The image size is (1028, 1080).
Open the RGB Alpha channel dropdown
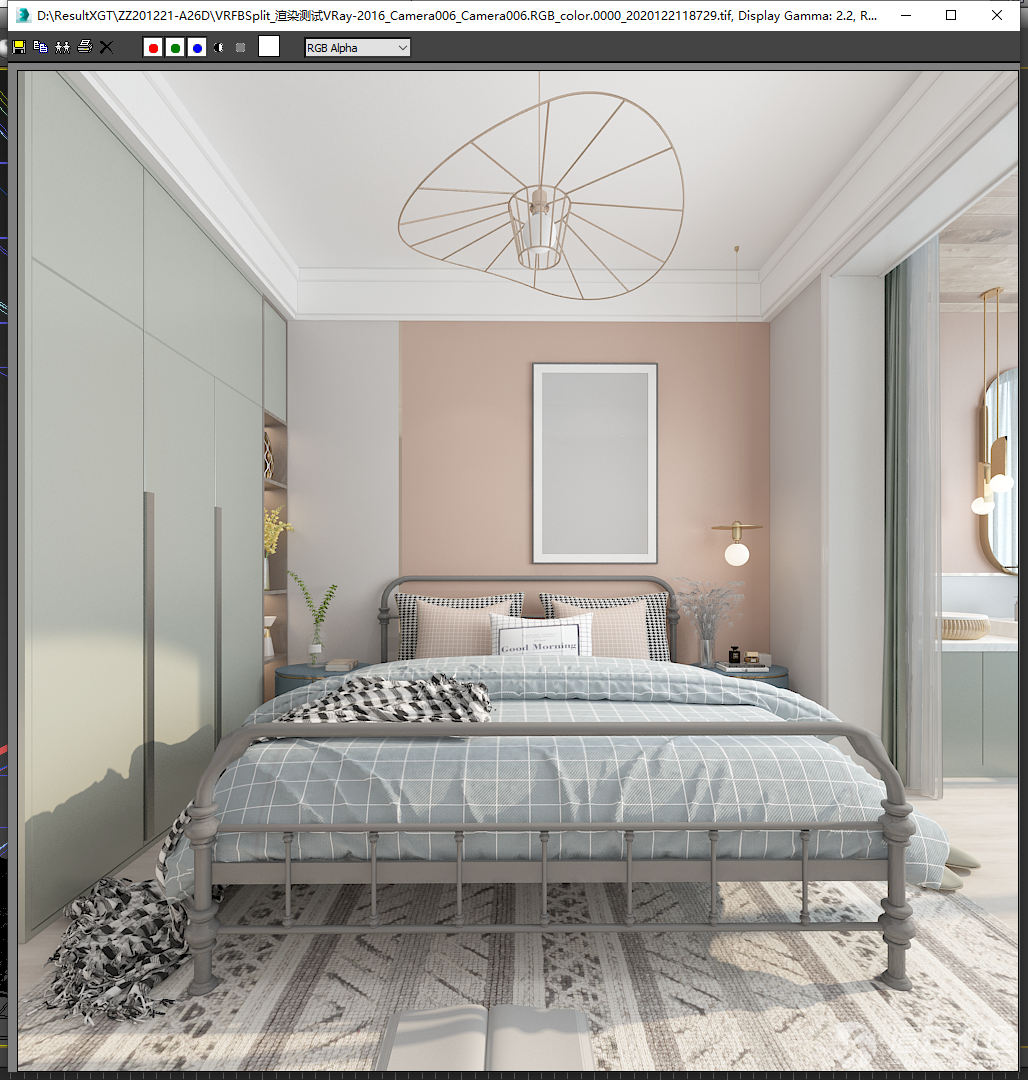tap(357, 47)
